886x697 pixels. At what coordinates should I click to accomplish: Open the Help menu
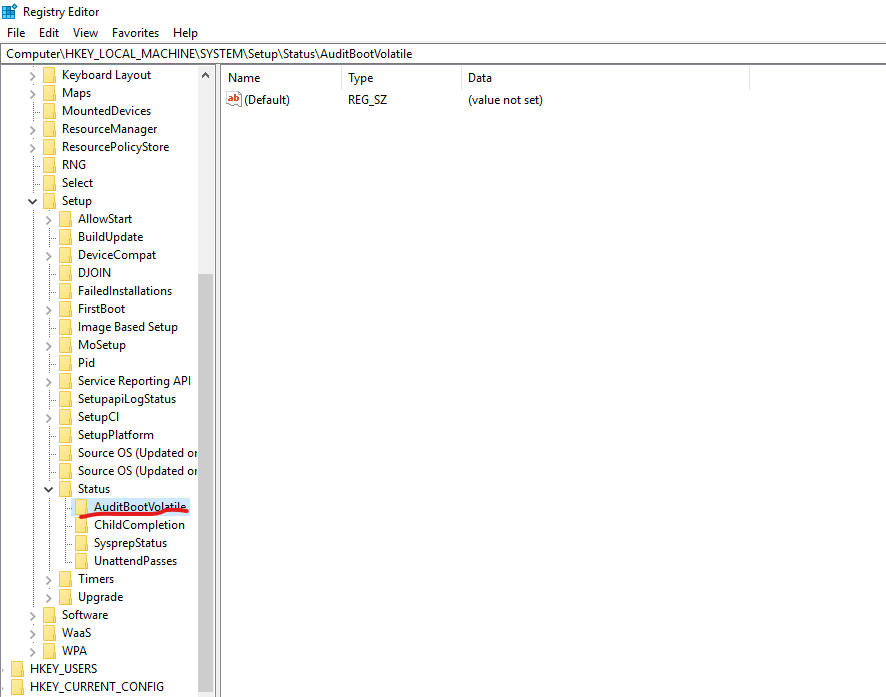pyautogui.click(x=185, y=33)
